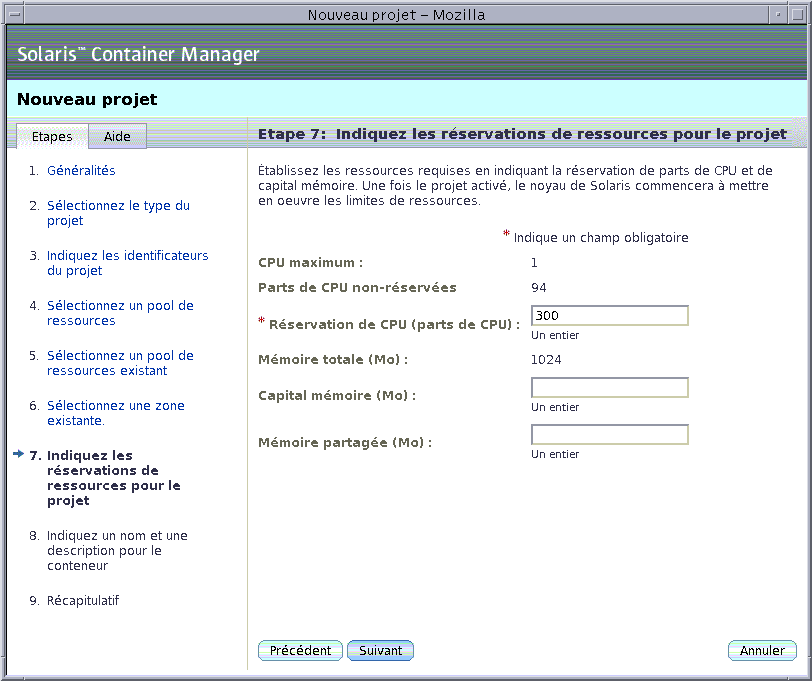
Task: Click the Suivant button
Action: (380, 650)
